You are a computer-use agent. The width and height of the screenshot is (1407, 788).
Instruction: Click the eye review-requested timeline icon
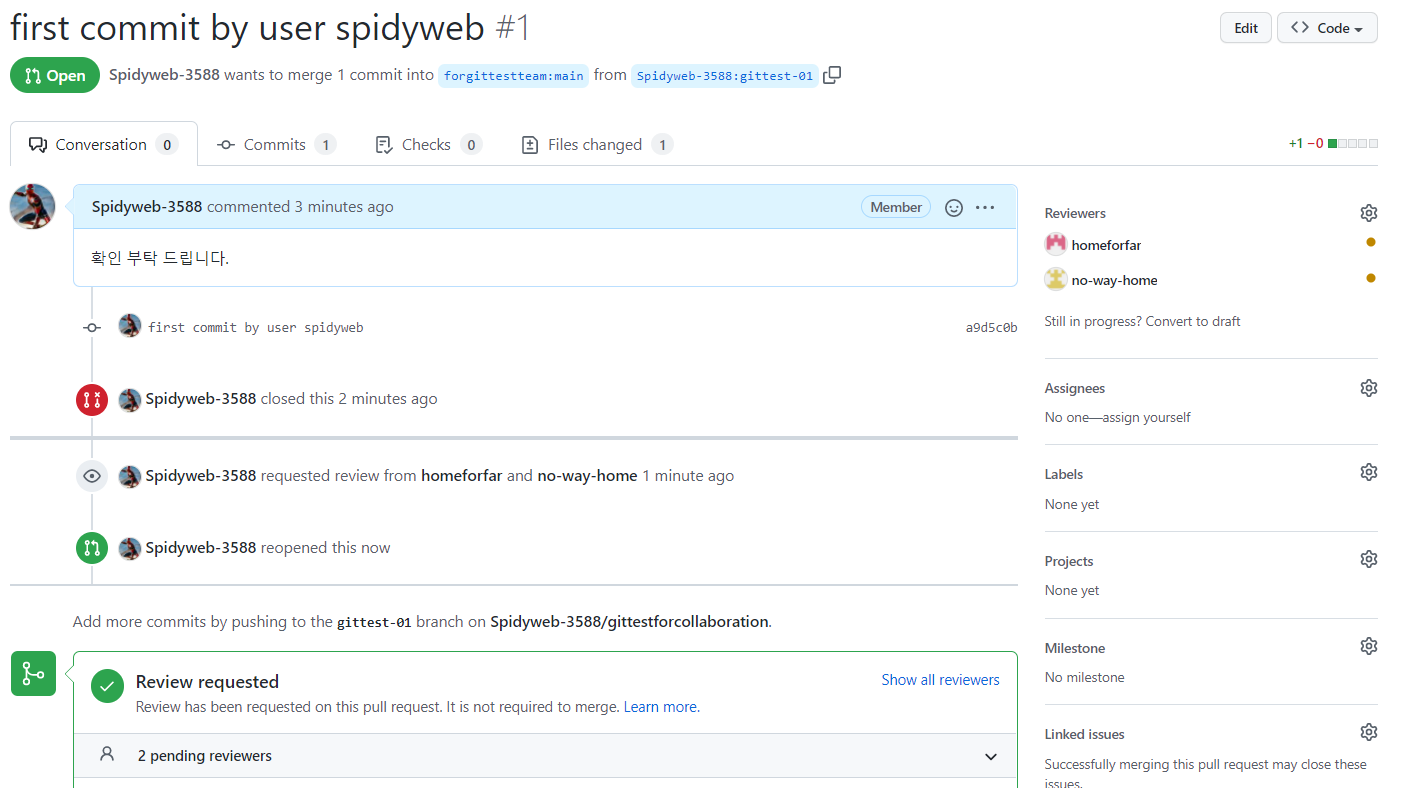pyautogui.click(x=92, y=476)
